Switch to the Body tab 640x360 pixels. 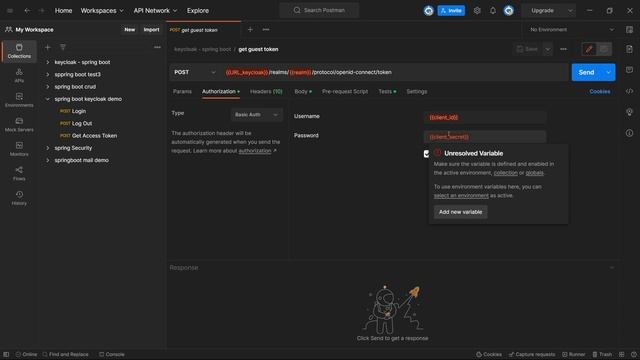click(303, 91)
